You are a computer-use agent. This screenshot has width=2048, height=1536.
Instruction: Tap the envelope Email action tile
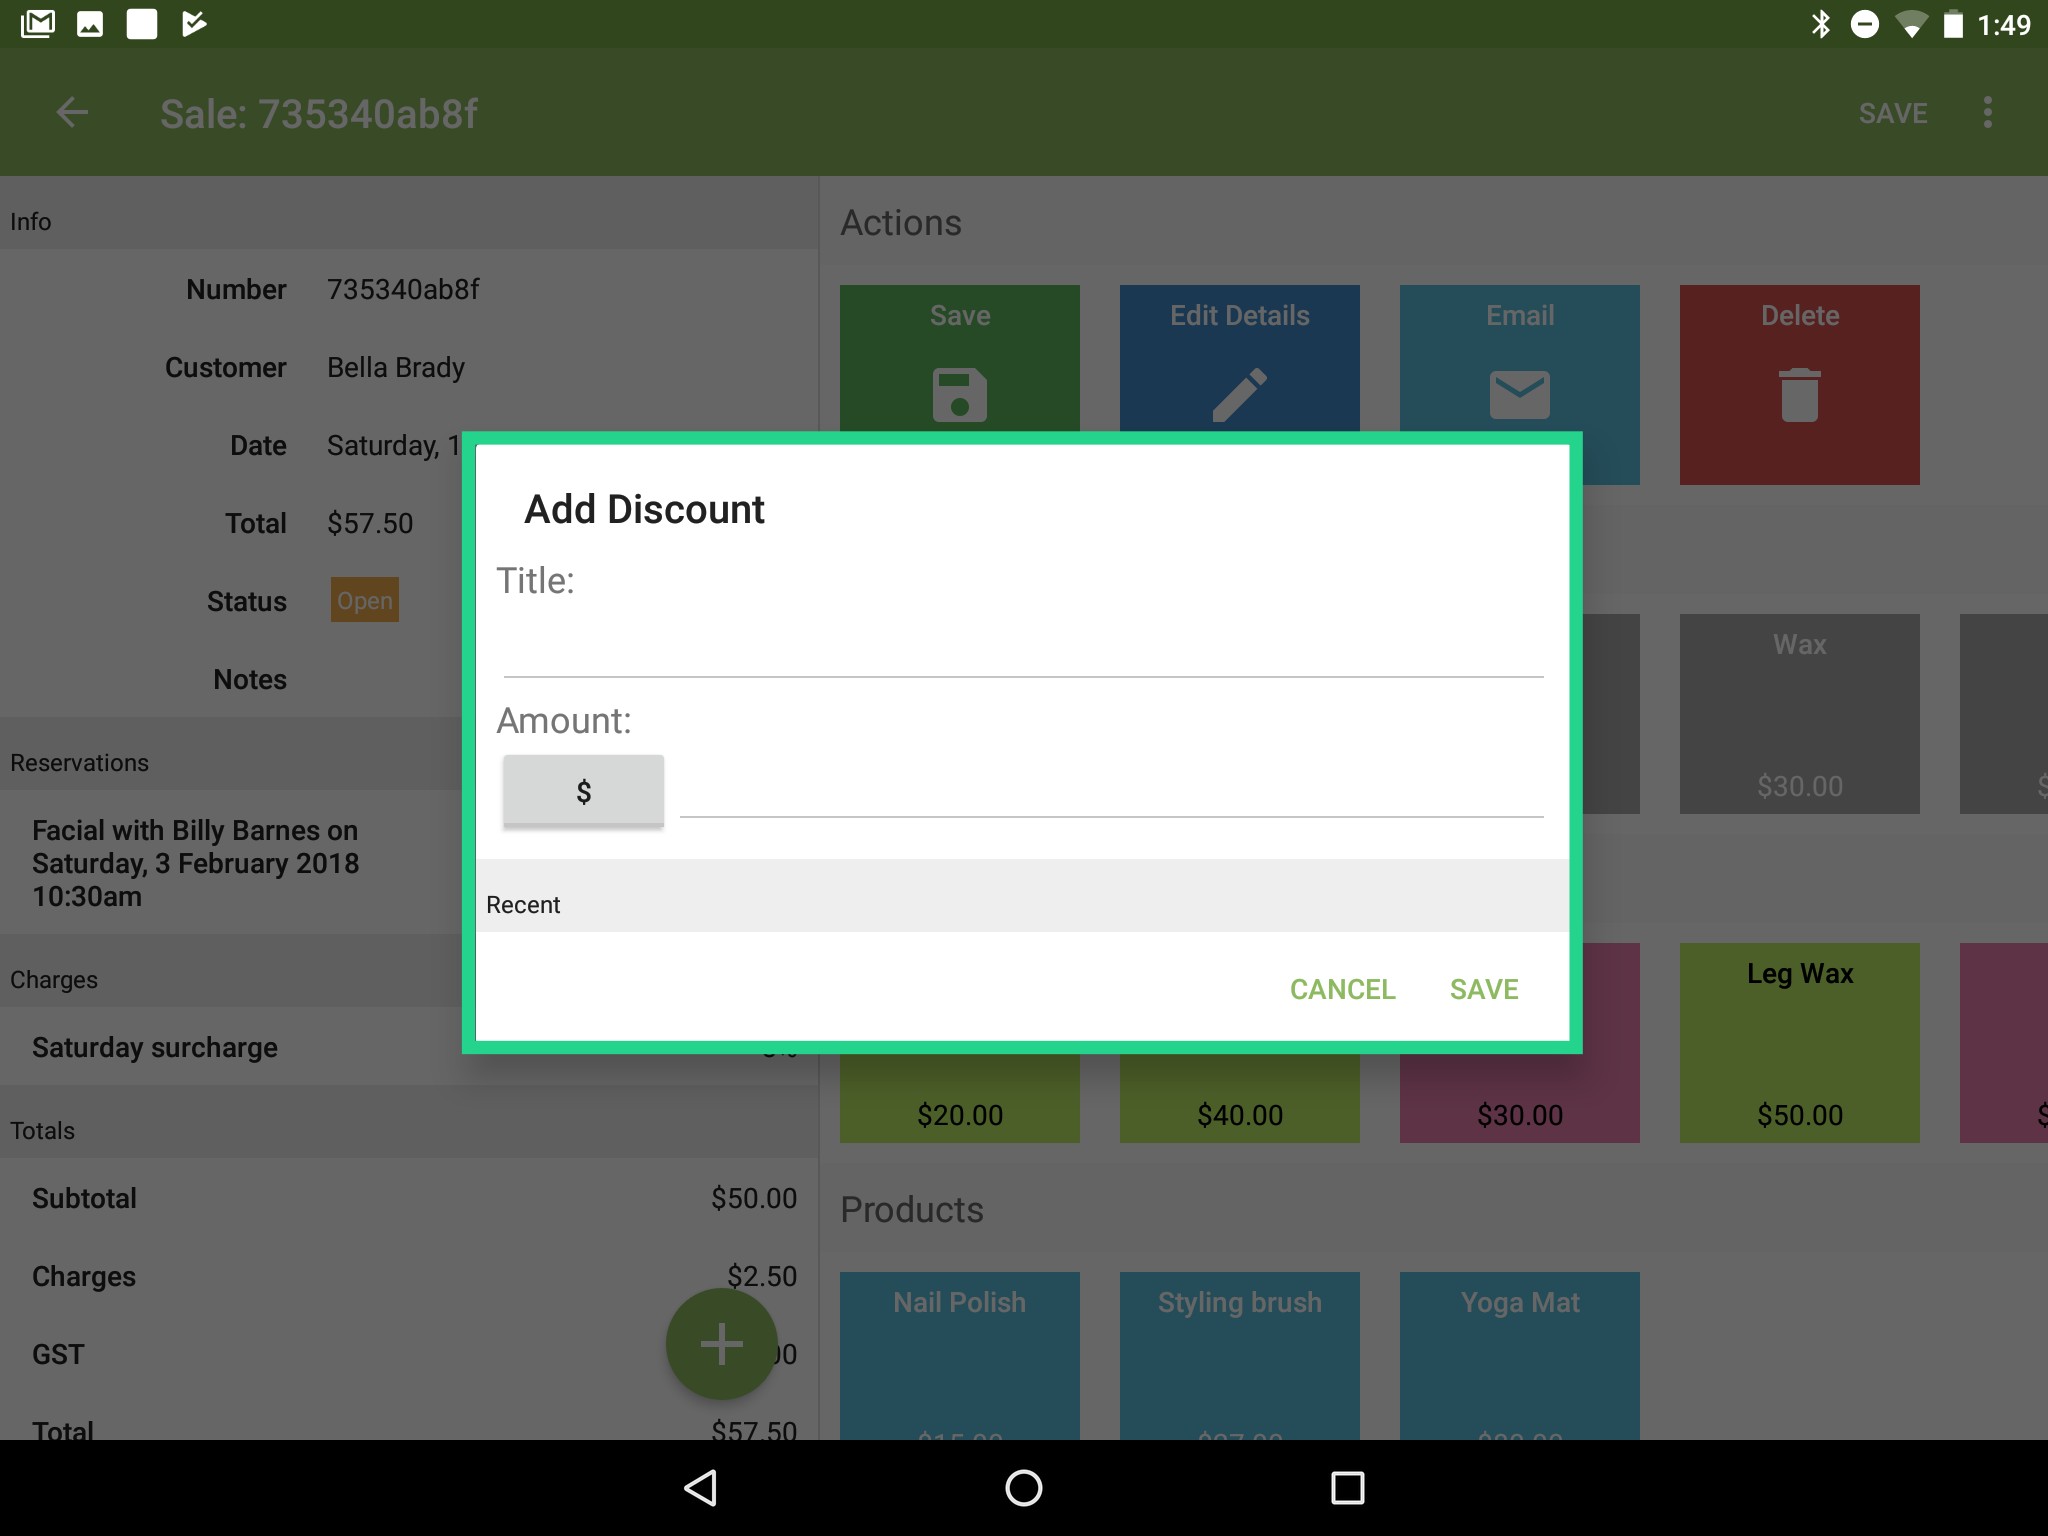tap(1520, 358)
